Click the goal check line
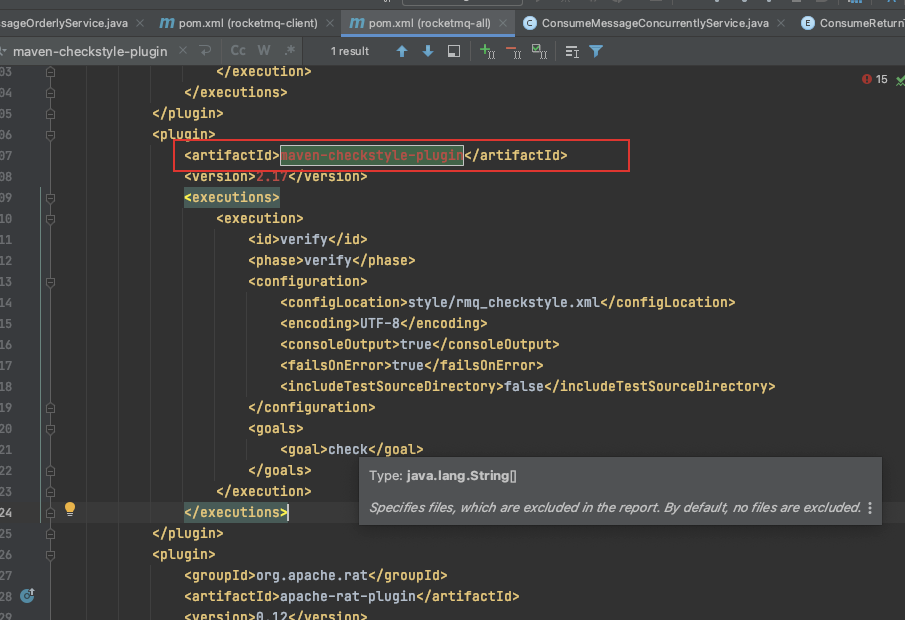905x620 pixels. coord(351,449)
